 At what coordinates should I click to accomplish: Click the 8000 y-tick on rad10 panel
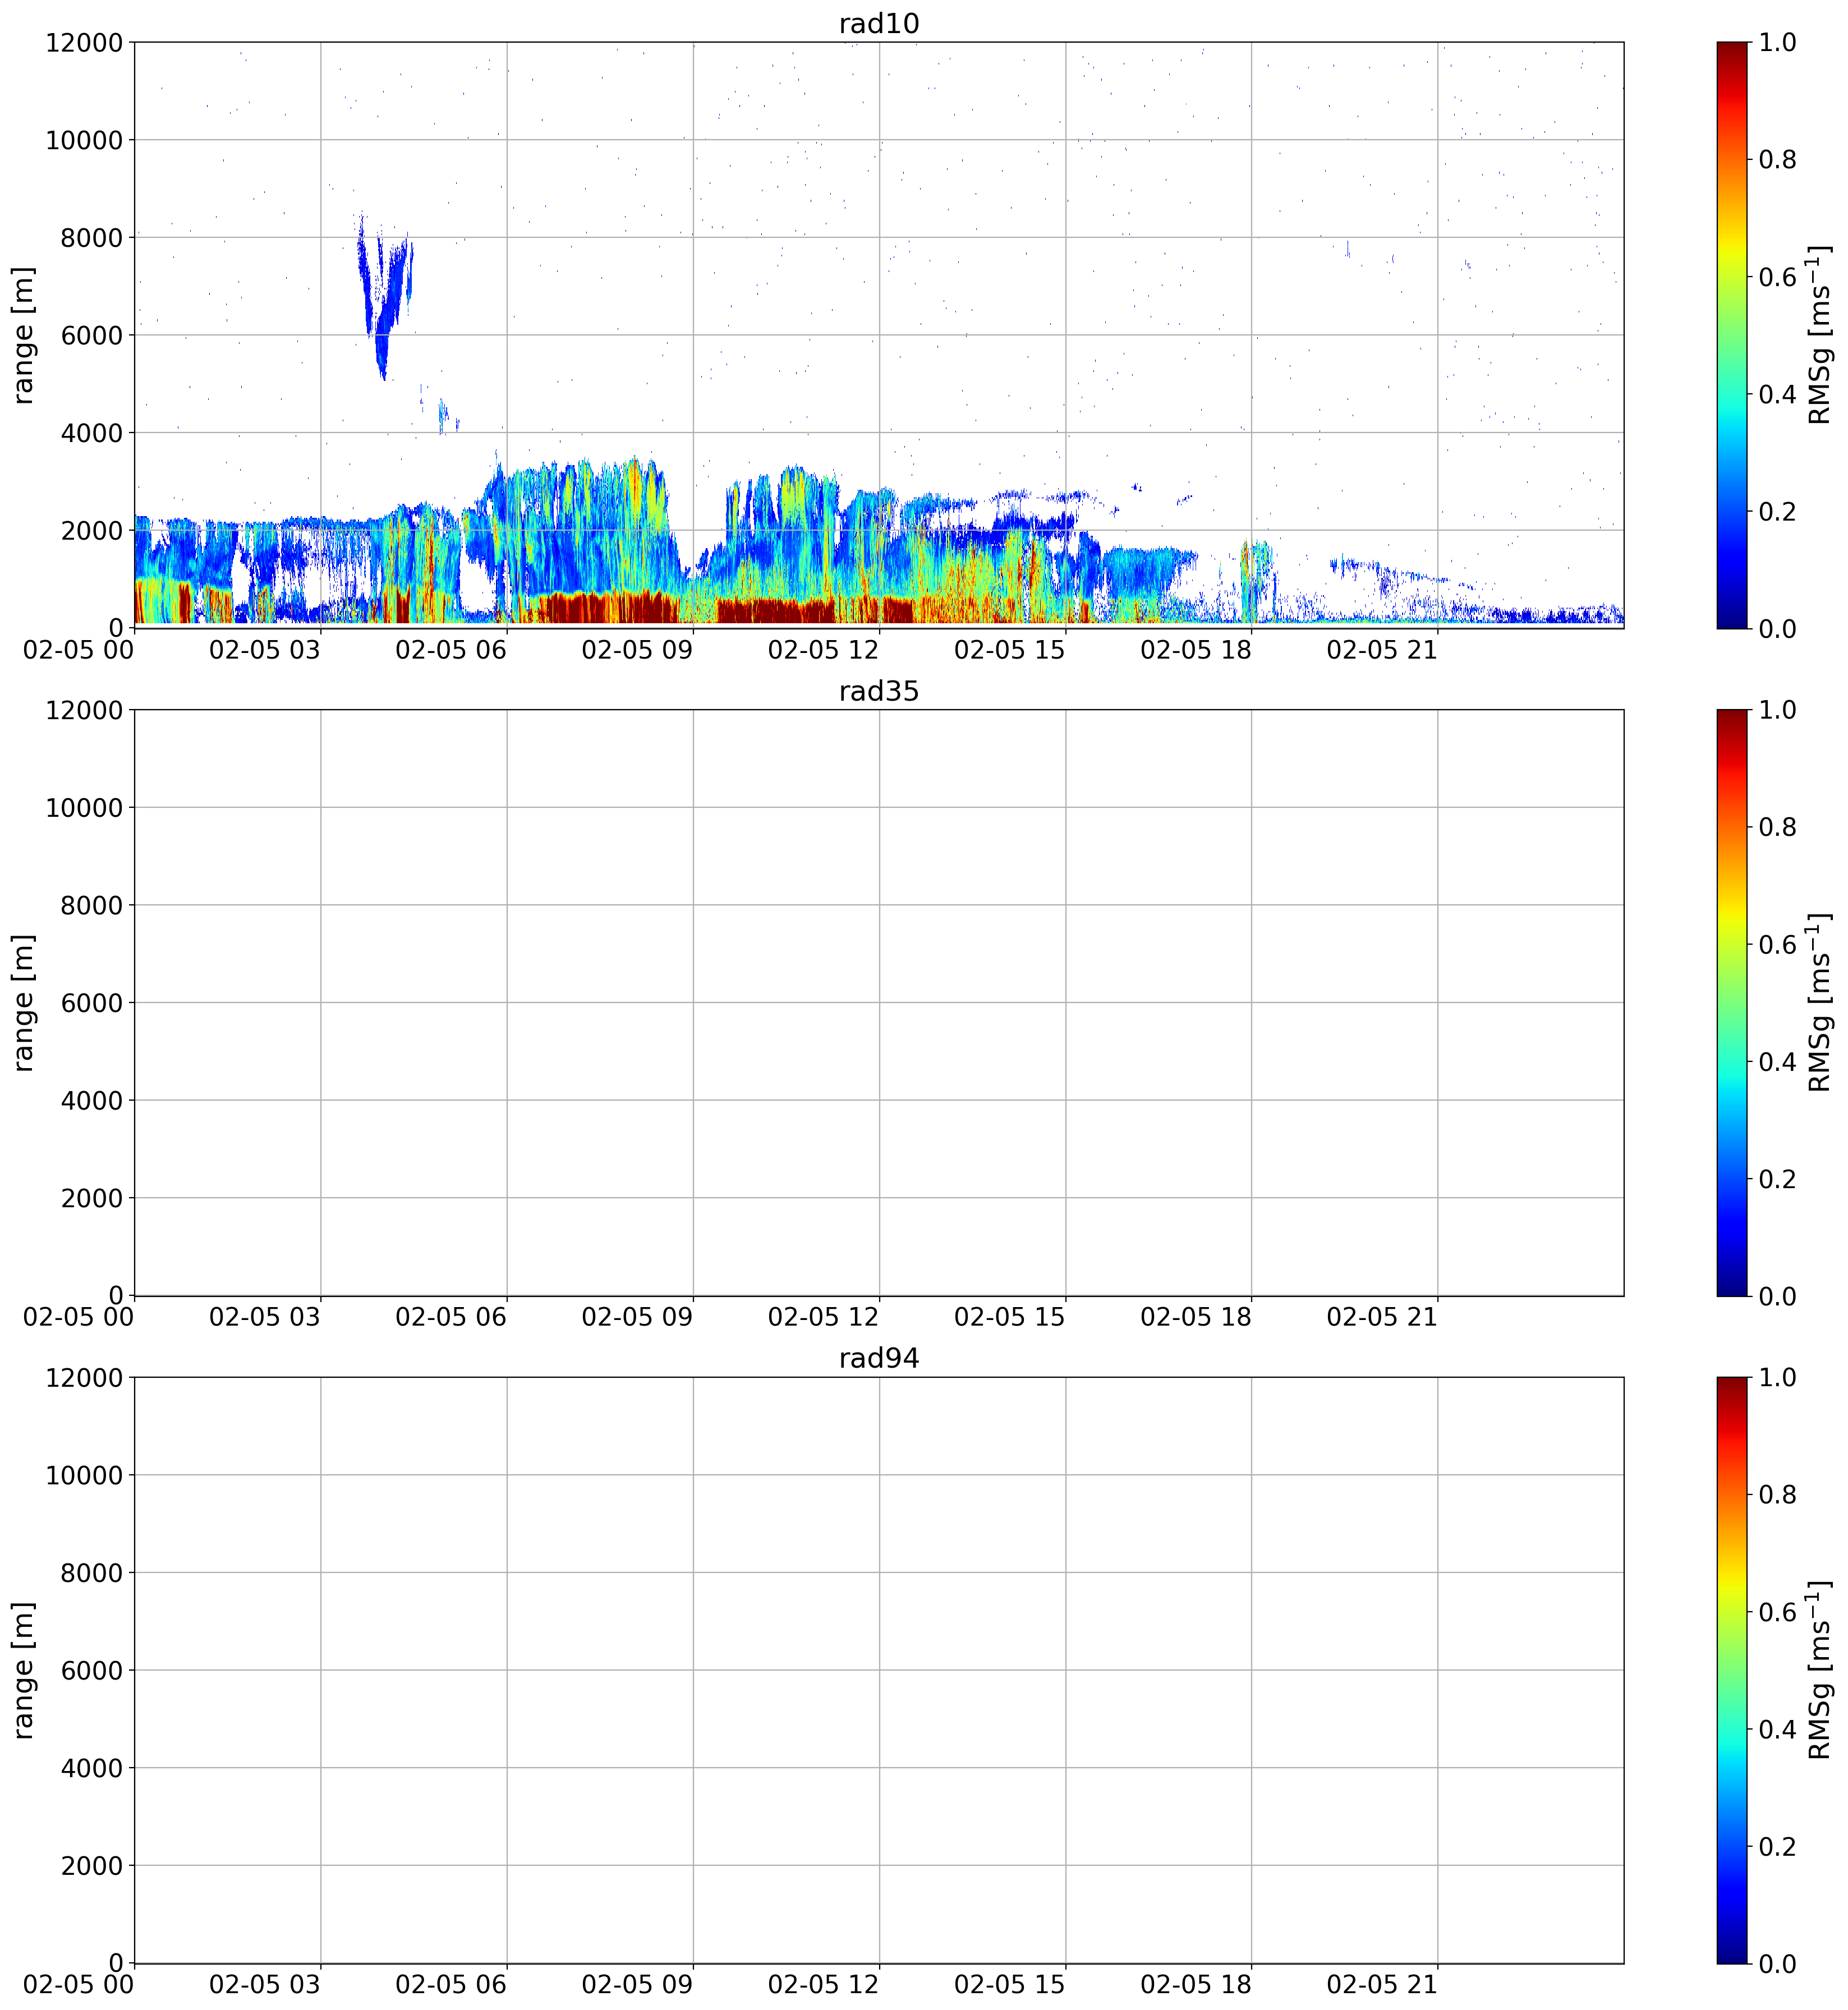point(92,238)
